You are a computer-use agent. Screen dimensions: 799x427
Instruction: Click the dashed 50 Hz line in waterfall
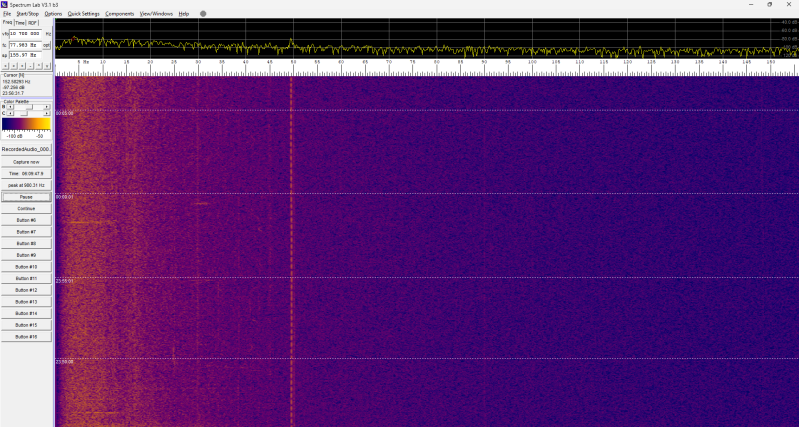coord(292,252)
